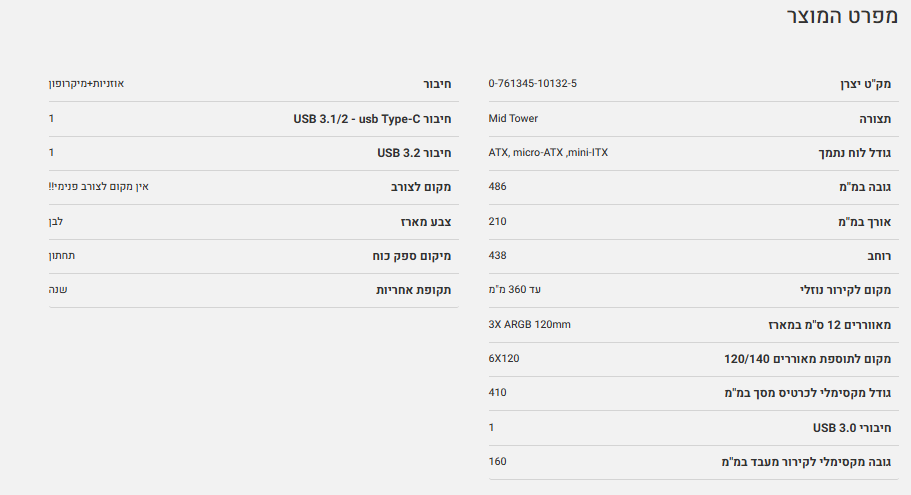Select the "מקום לקירור נוזלי" label
Viewport: 911px width, 495px height.
(x=847, y=291)
